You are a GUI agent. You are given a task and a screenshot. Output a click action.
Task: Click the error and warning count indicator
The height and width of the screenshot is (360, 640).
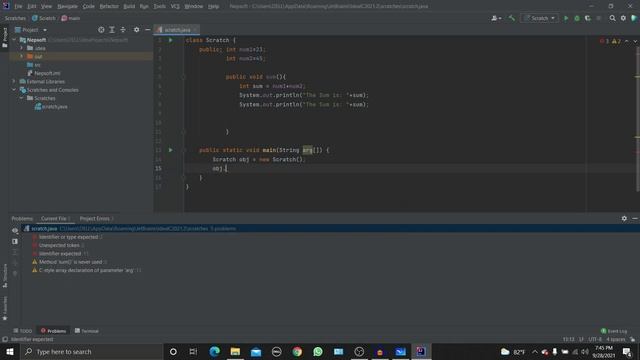[x=610, y=41]
